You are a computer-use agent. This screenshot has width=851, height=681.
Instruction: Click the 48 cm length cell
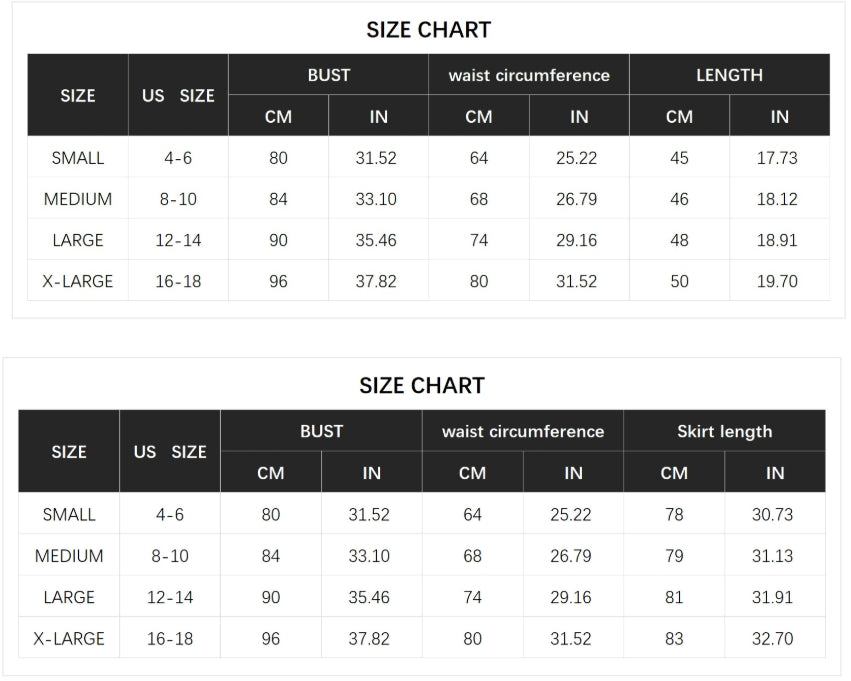(679, 240)
